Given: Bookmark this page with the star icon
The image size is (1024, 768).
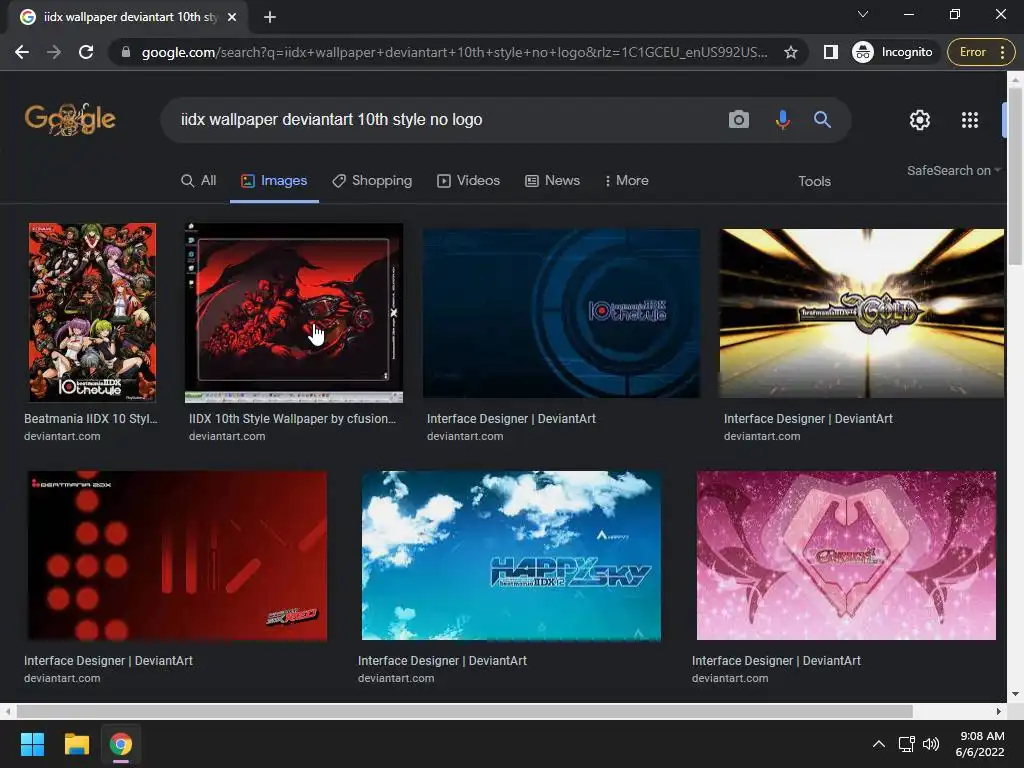Looking at the screenshot, I should 791,52.
